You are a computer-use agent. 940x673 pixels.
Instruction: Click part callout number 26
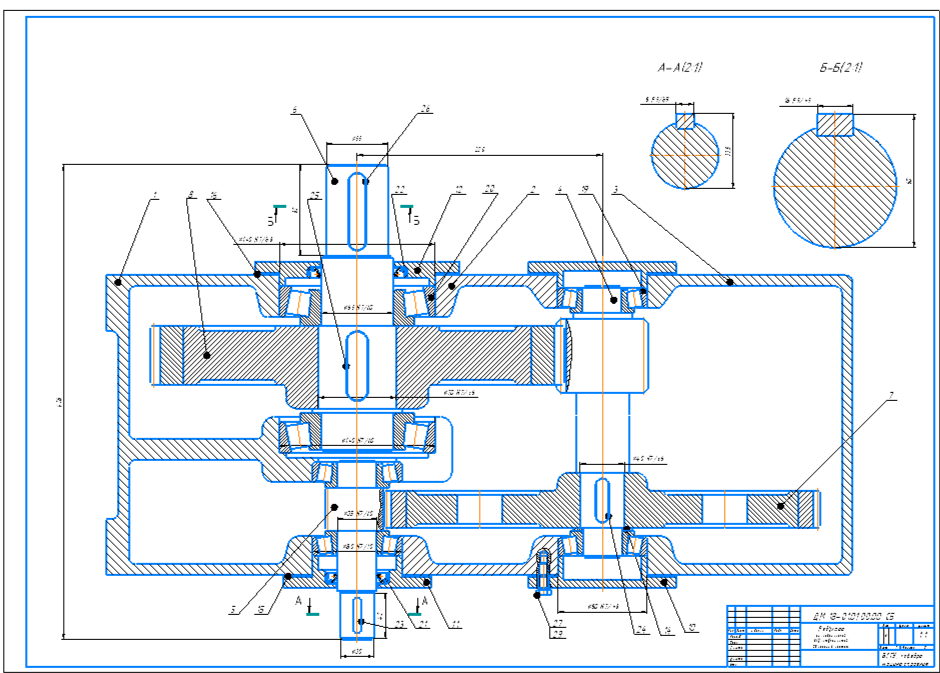[x=426, y=108]
